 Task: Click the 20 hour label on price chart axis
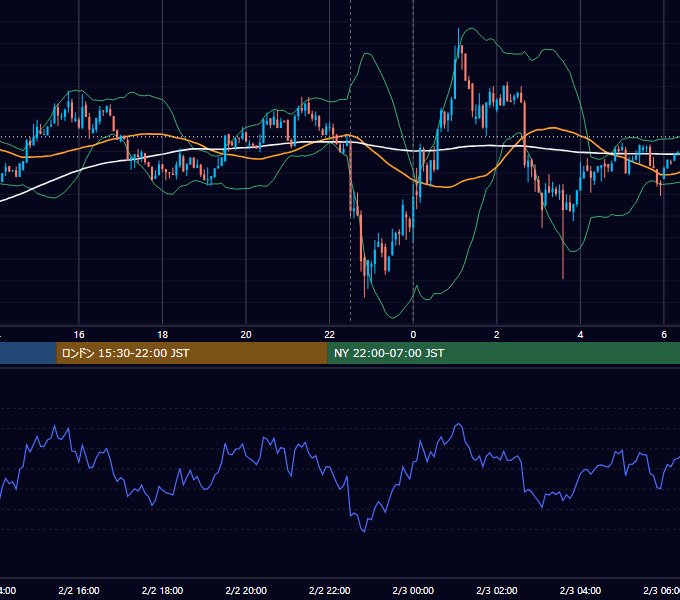pos(246,335)
